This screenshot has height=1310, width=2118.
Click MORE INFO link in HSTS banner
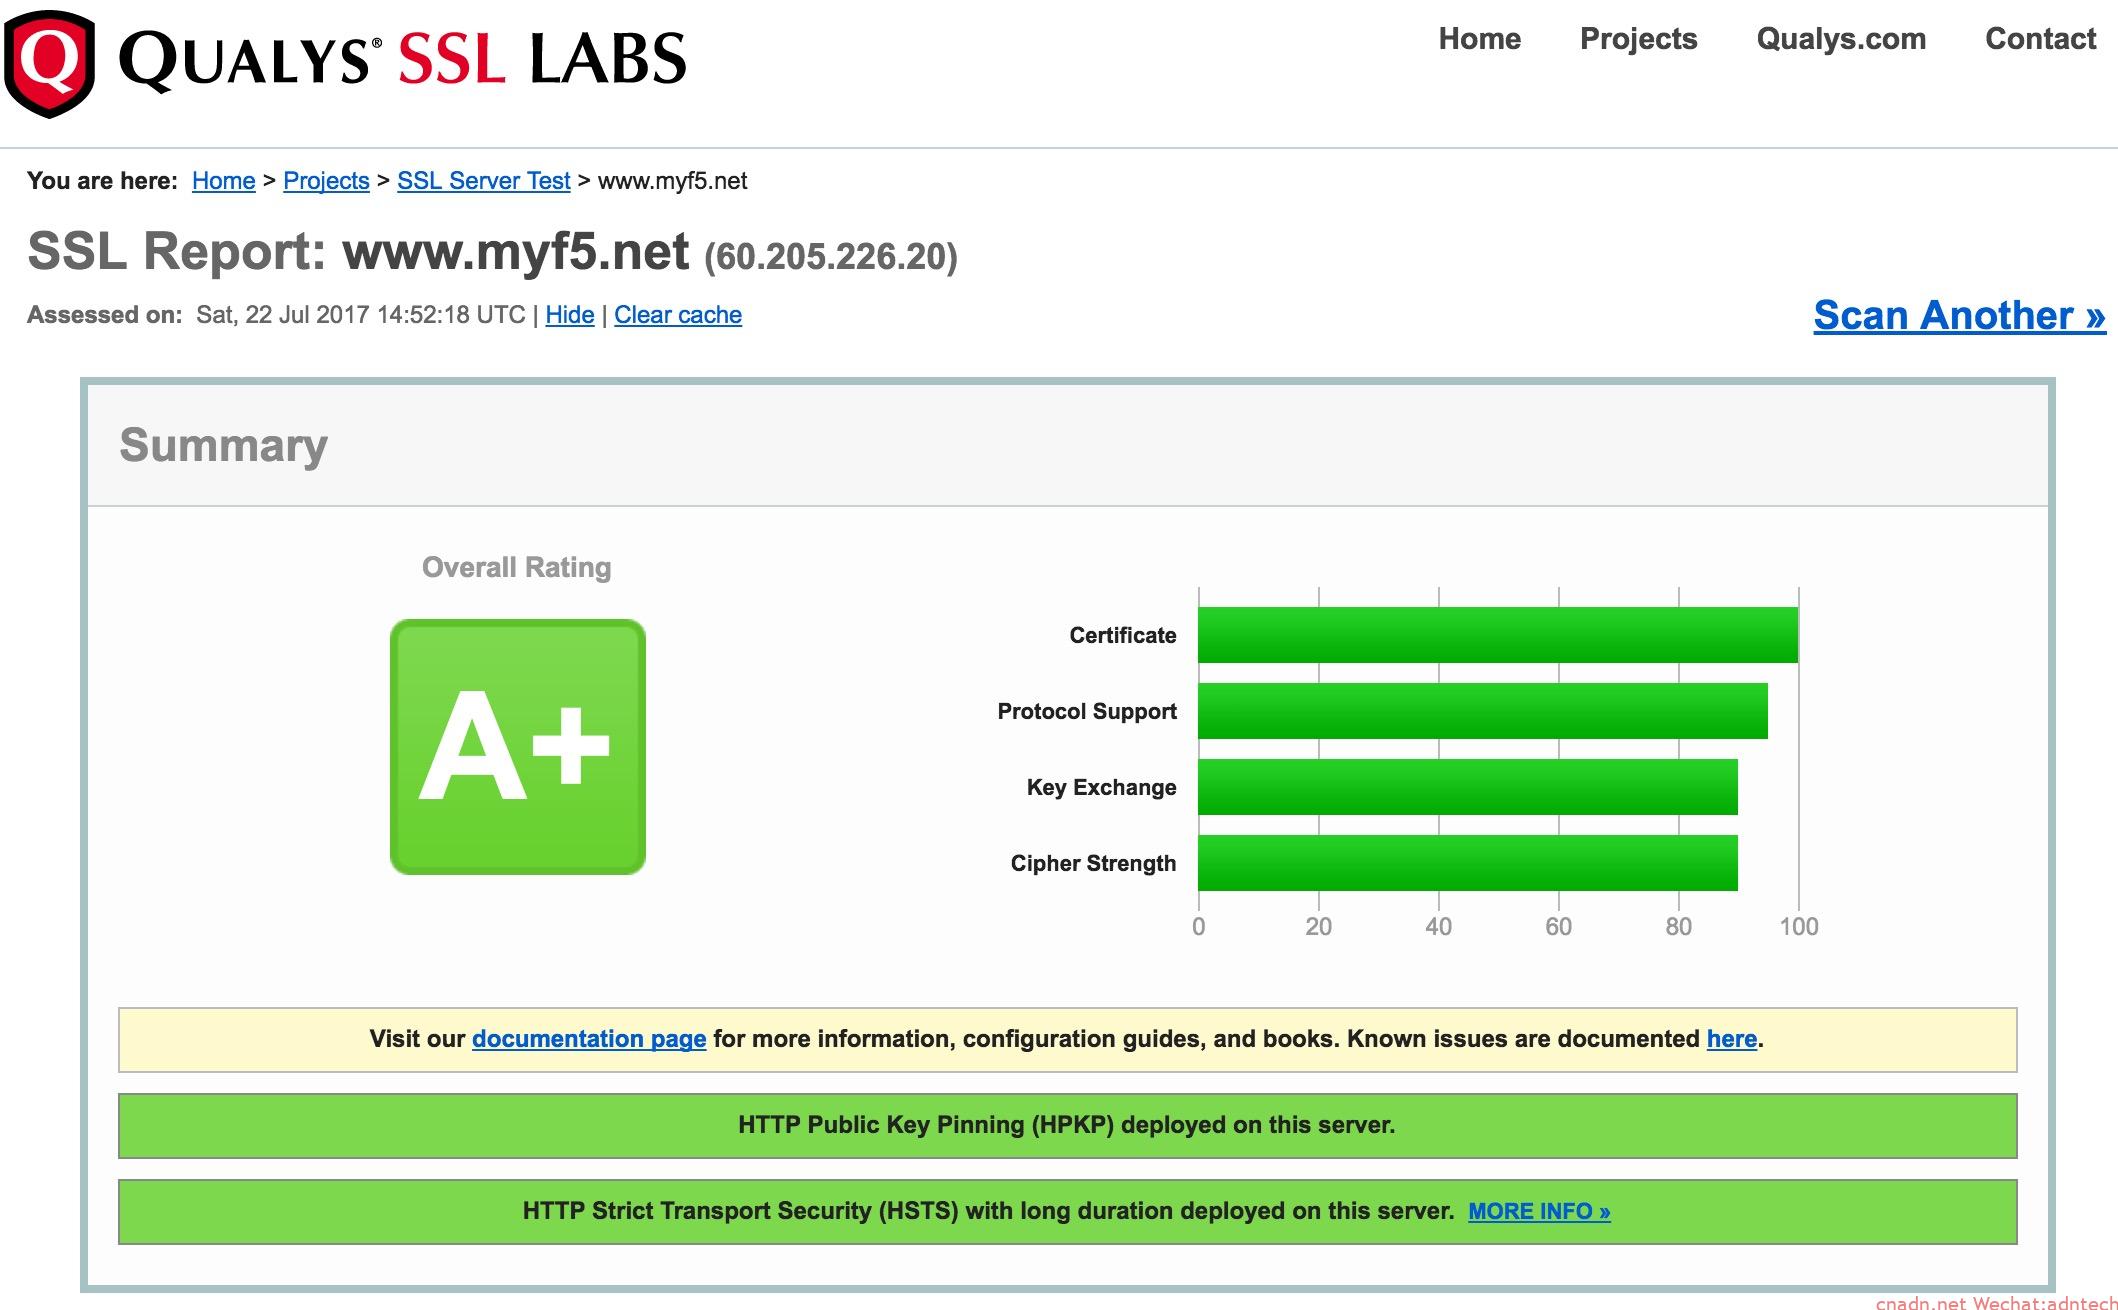point(1539,1211)
